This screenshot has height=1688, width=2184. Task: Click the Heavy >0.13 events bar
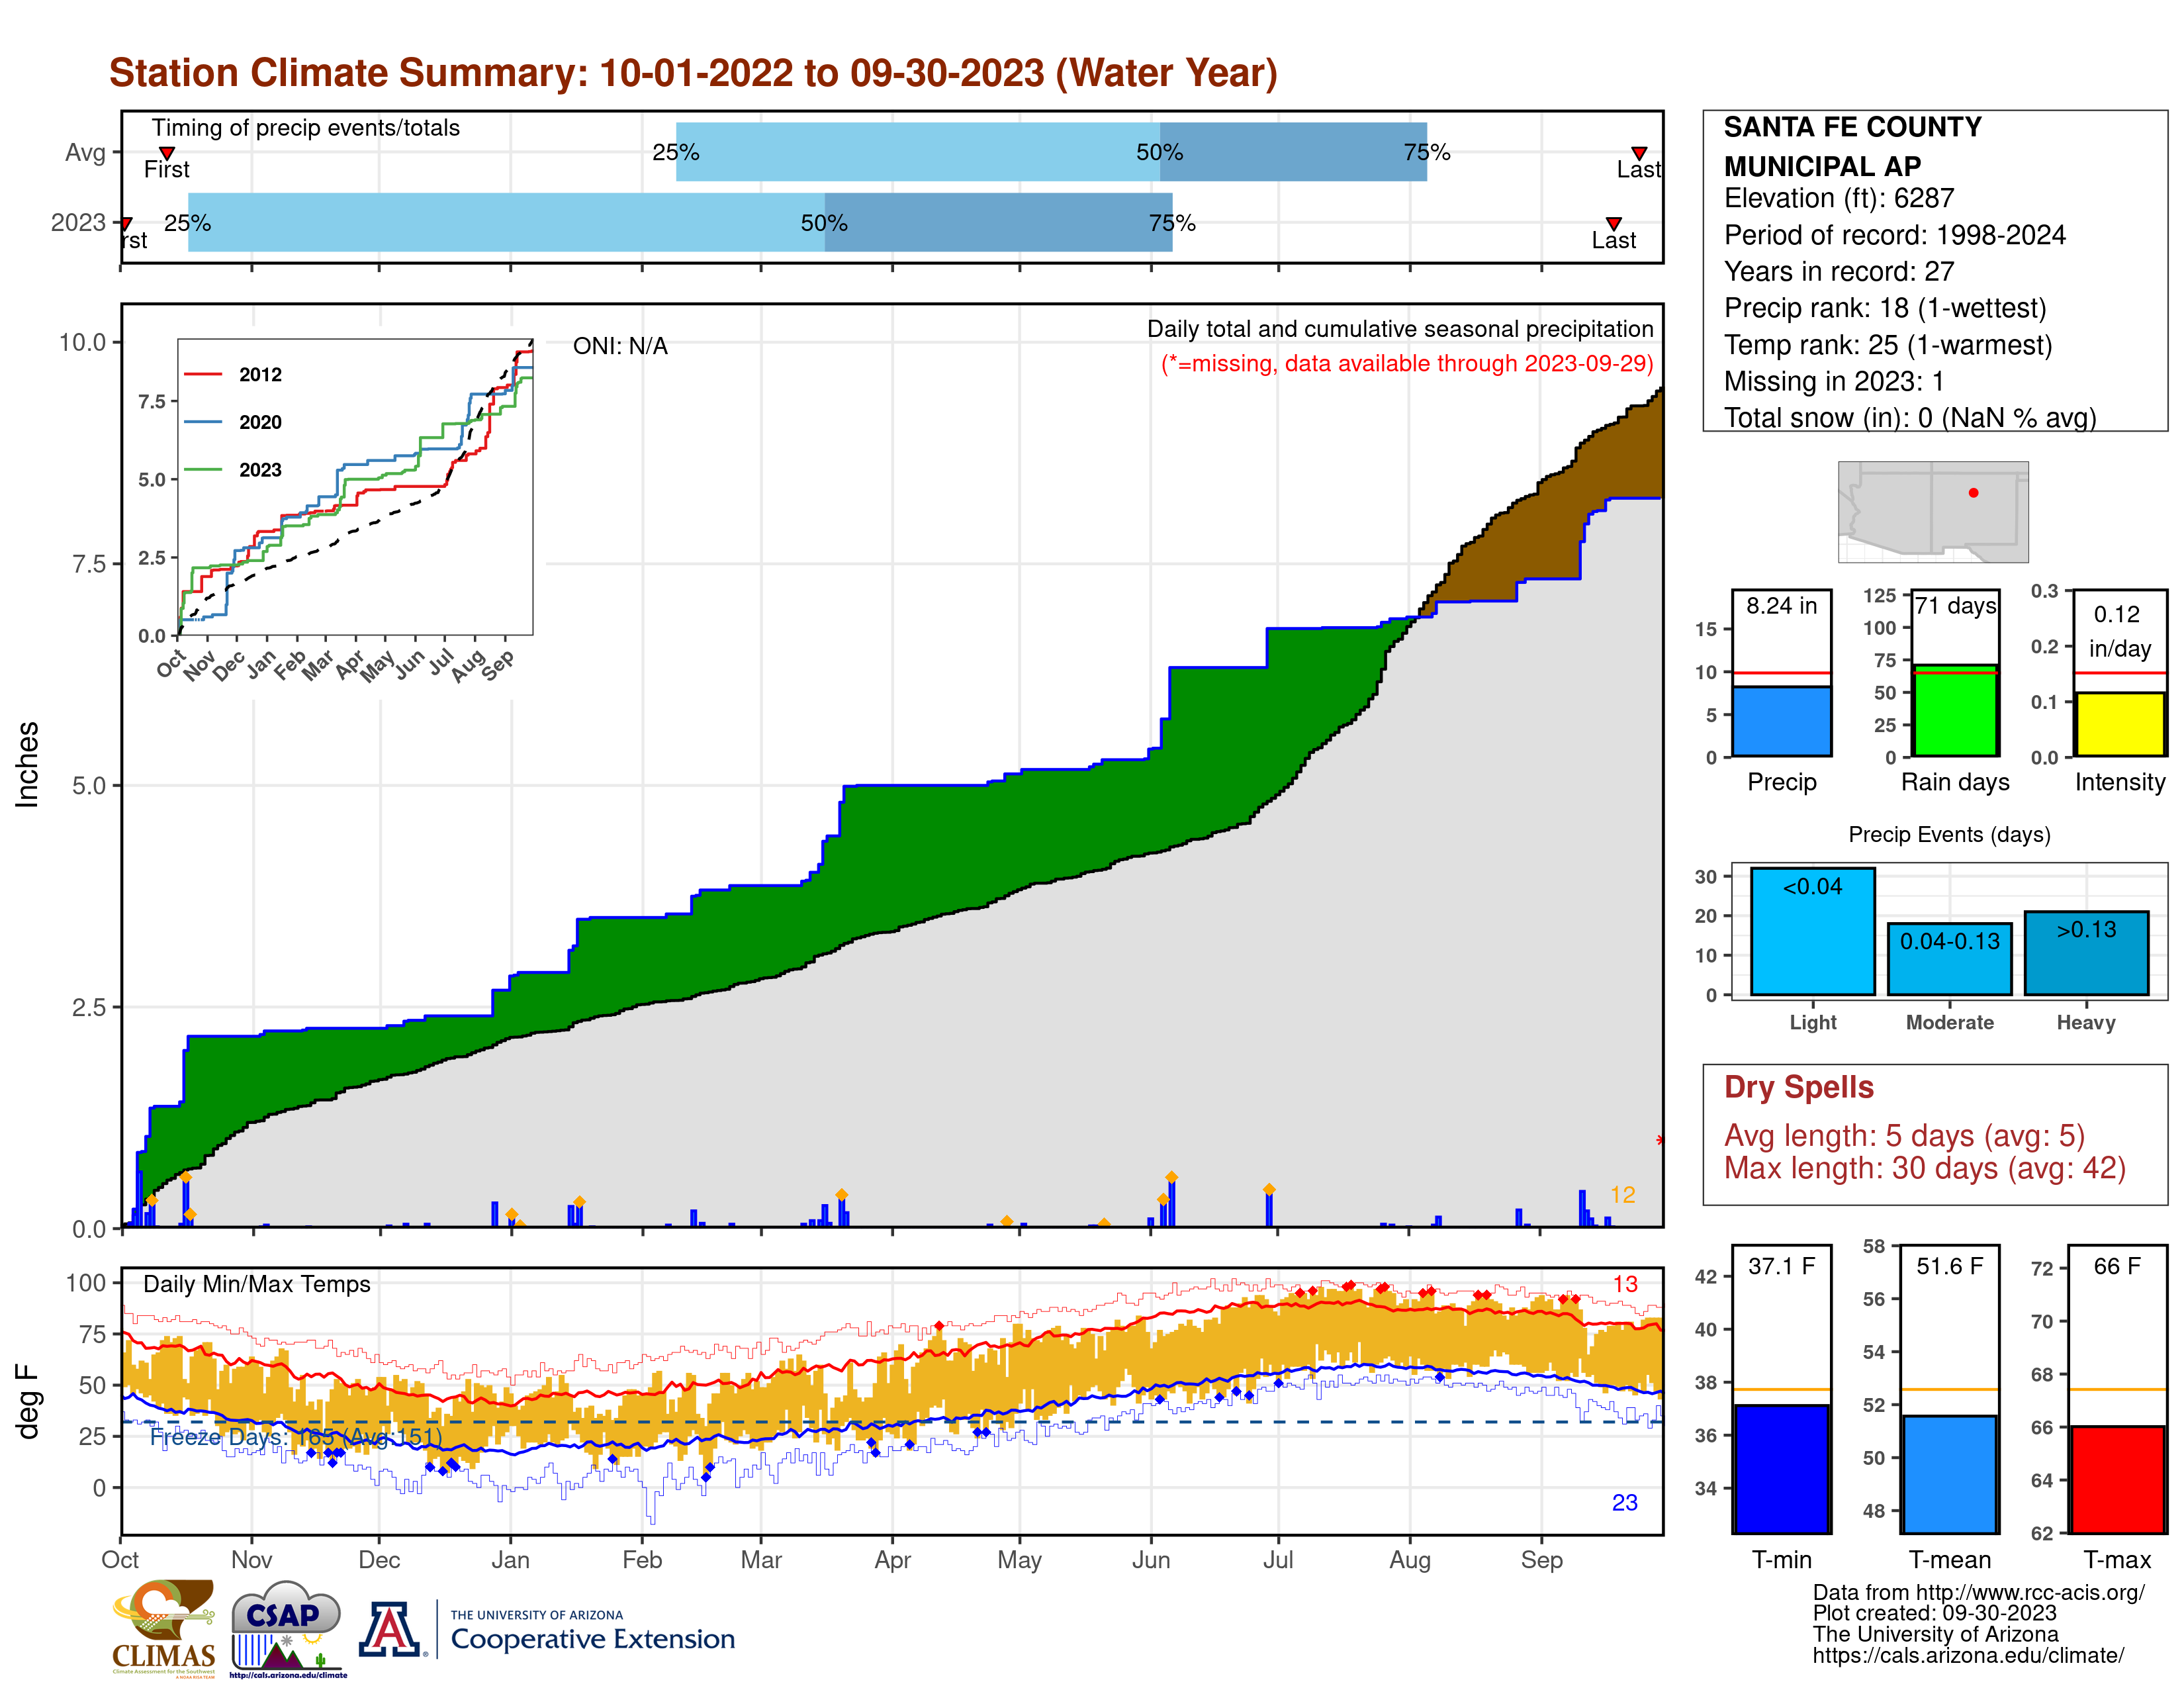pos(2086,953)
